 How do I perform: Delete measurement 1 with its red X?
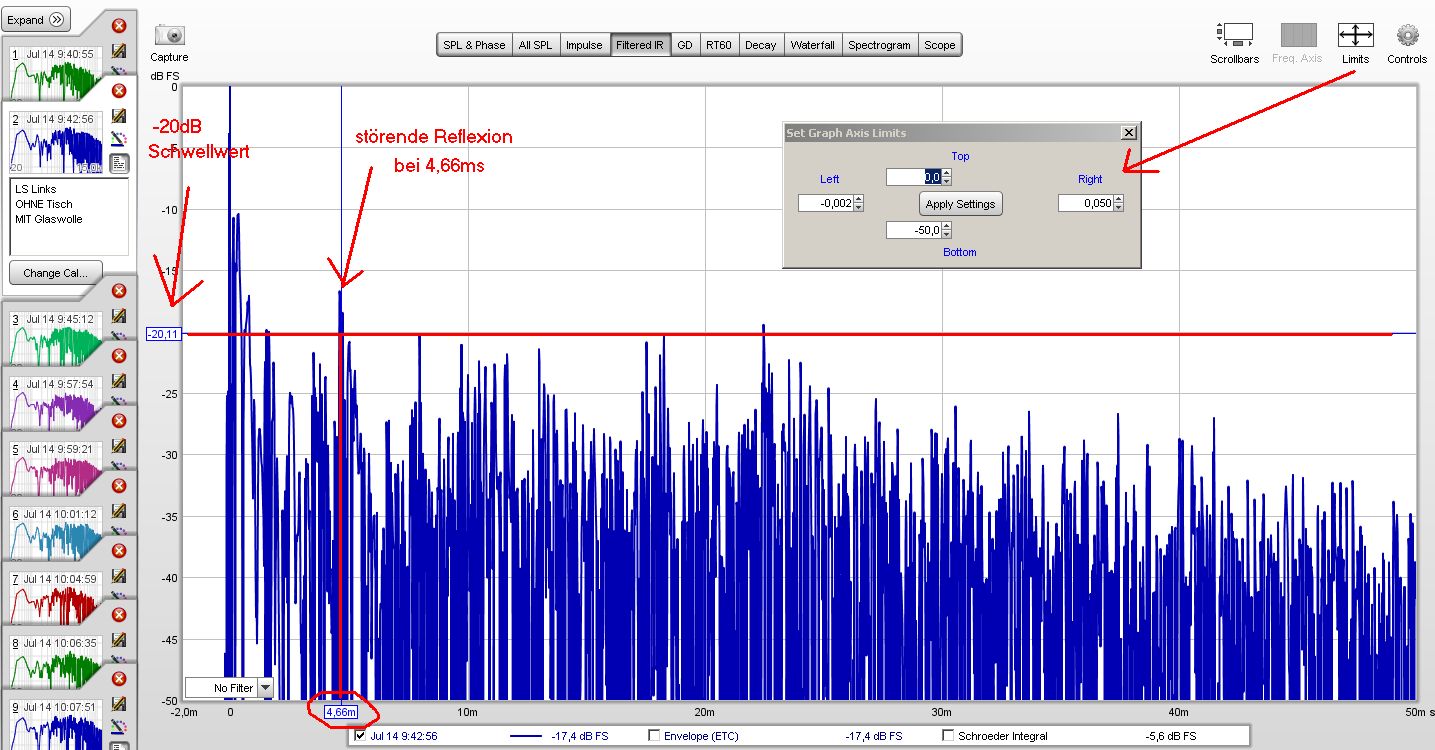click(x=119, y=26)
